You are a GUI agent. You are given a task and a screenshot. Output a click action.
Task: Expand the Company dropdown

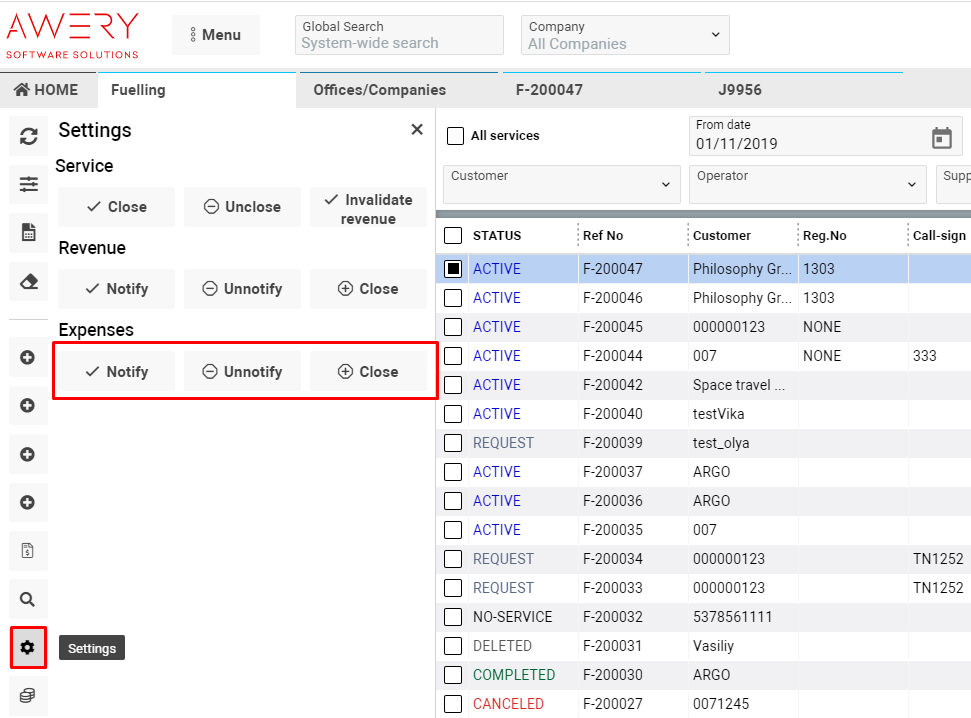point(625,35)
